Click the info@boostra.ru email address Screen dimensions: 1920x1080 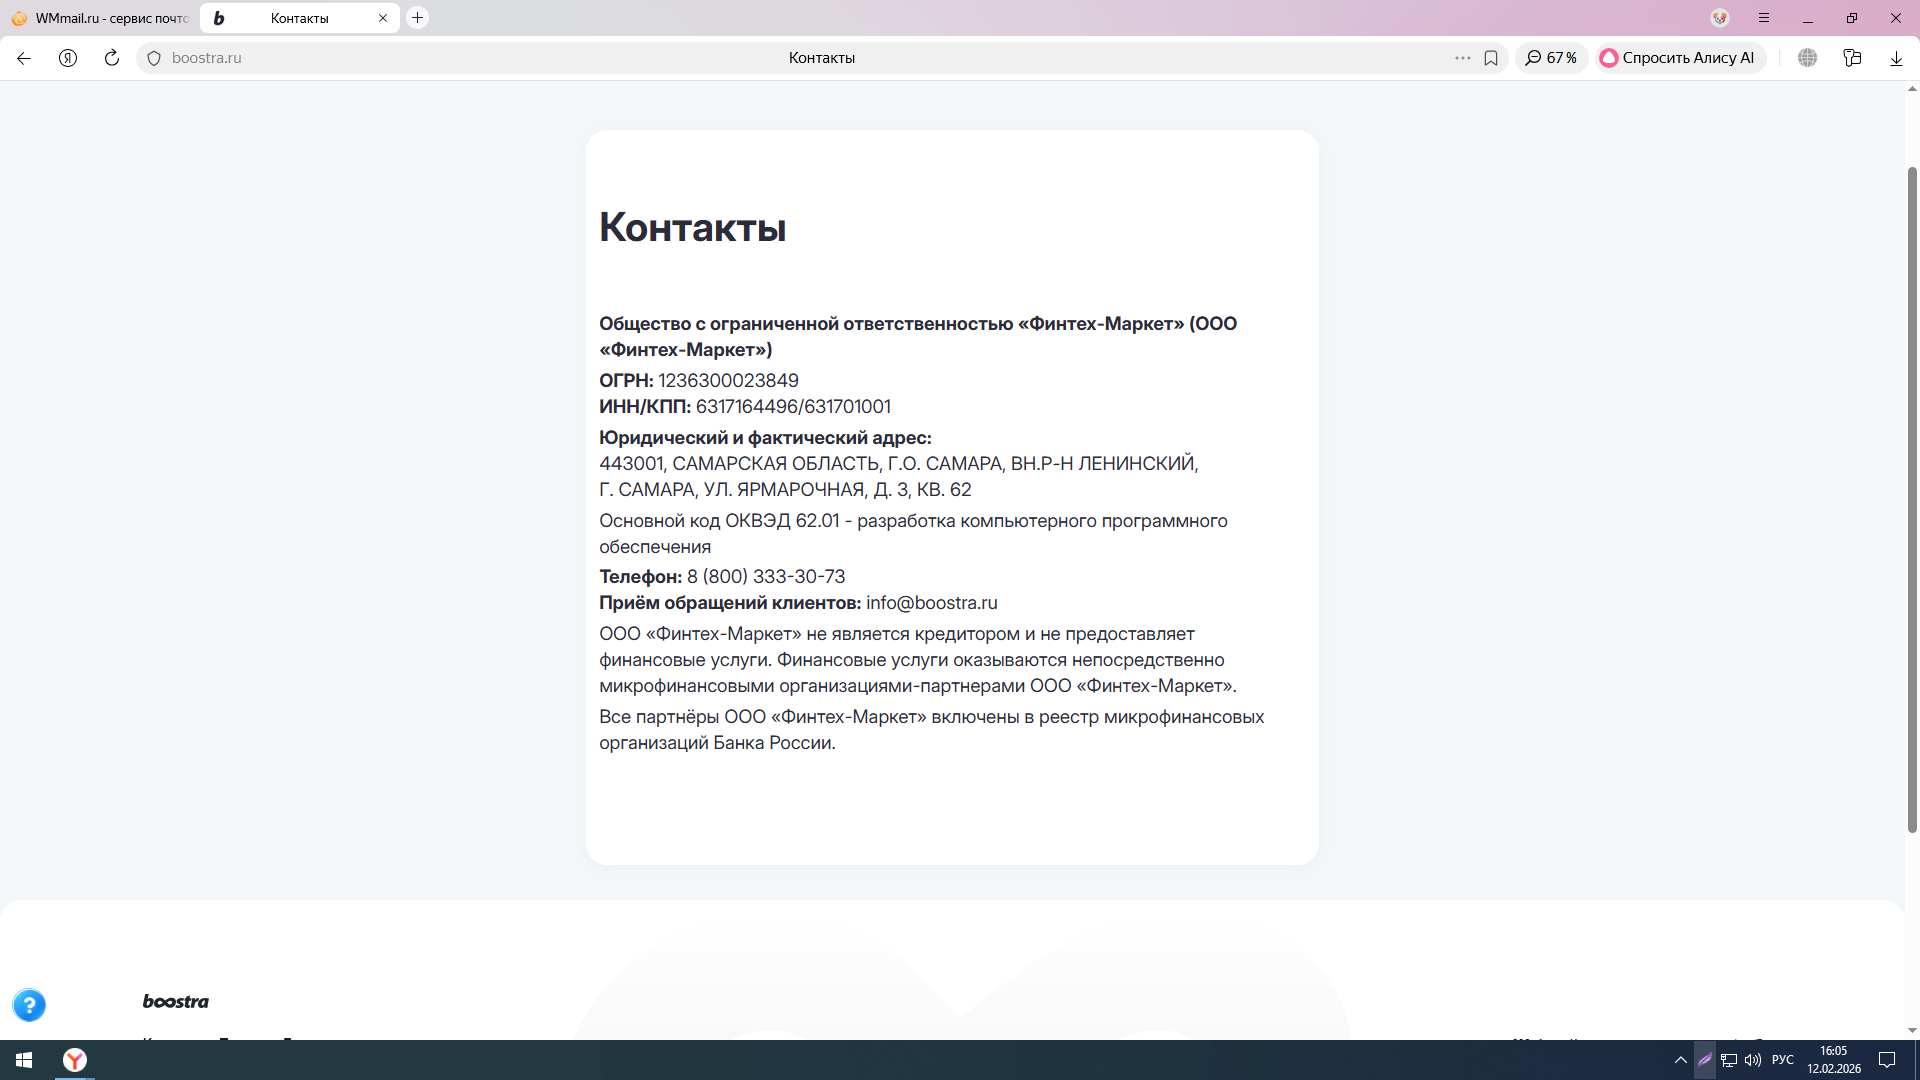coord(932,603)
